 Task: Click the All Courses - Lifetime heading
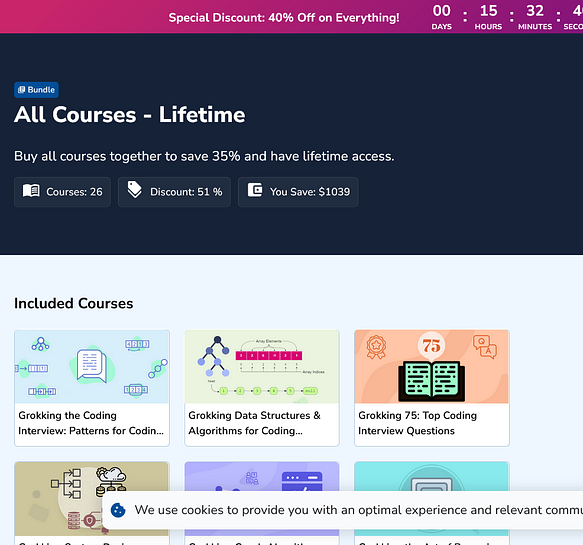coord(129,115)
